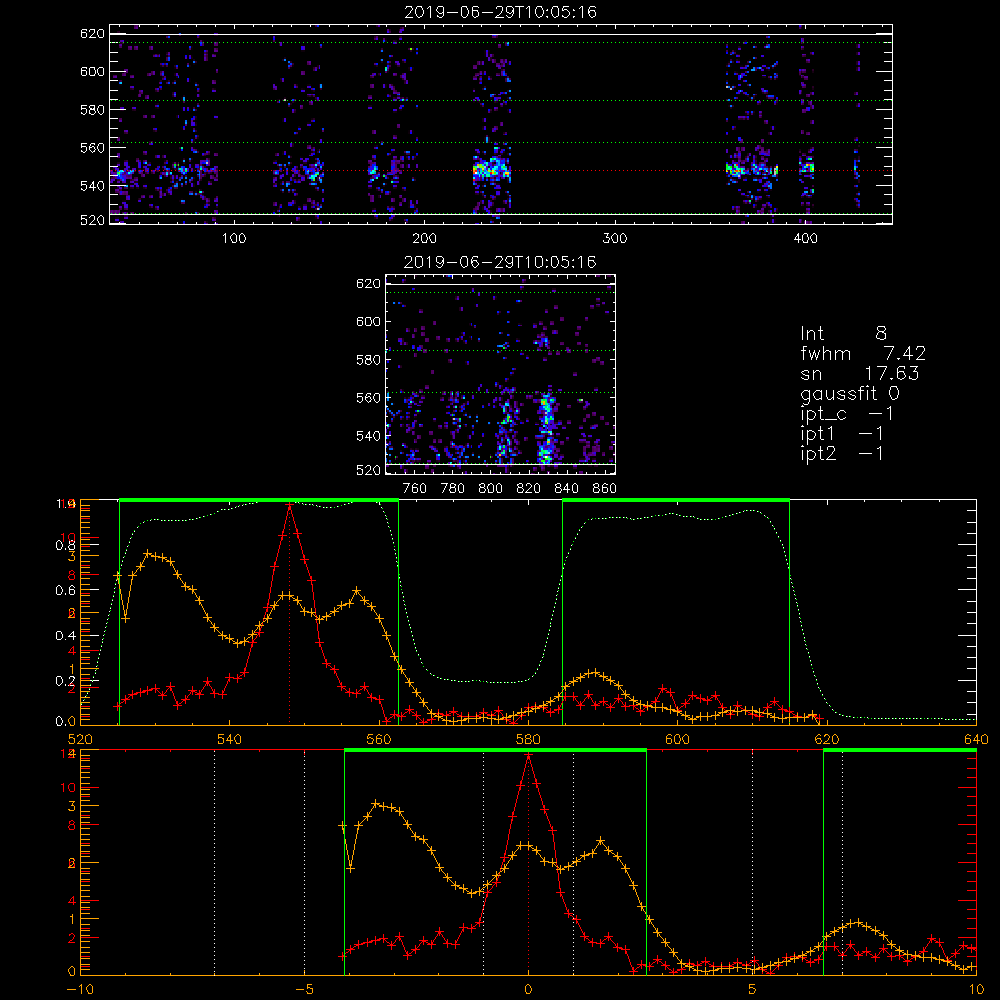The height and width of the screenshot is (1000, 1000).
Task: Click the 'ipt1 -1' entry
Action: tap(842, 434)
